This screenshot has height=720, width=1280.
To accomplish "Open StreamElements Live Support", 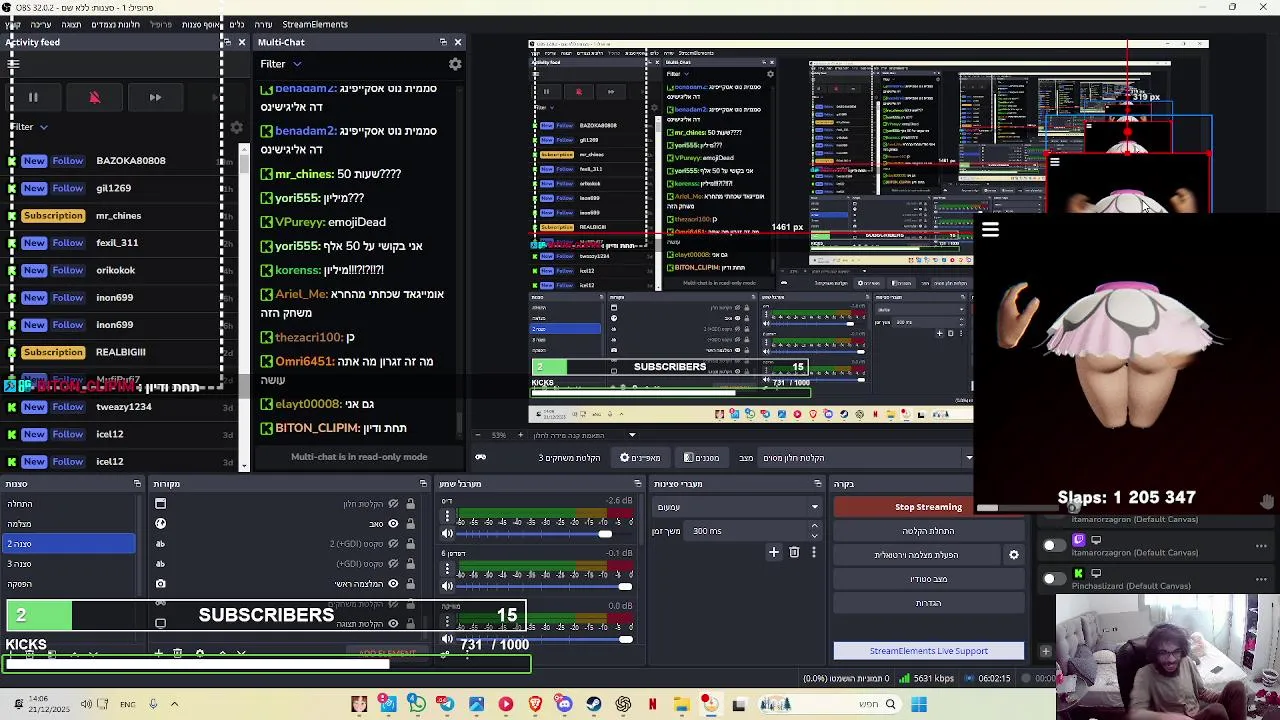I will coord(929,651).
